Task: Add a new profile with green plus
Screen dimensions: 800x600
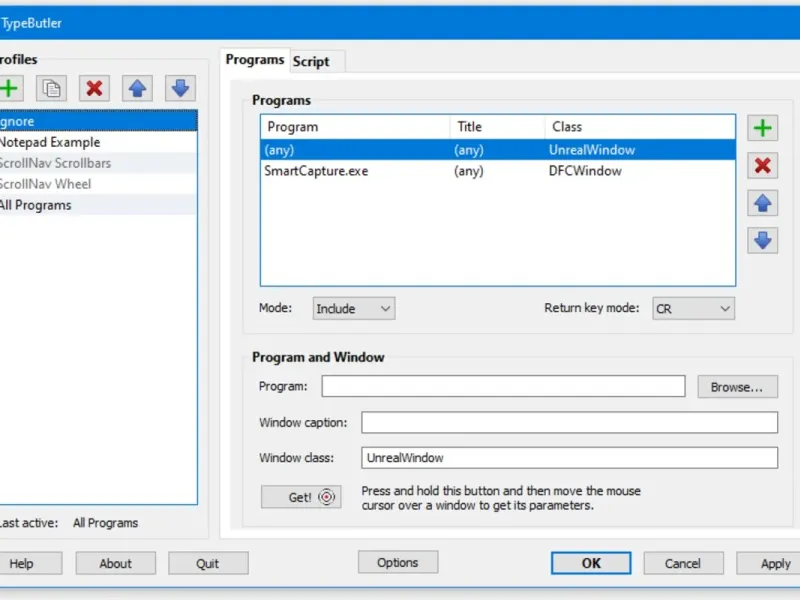Action: click(x=9, y=88)
